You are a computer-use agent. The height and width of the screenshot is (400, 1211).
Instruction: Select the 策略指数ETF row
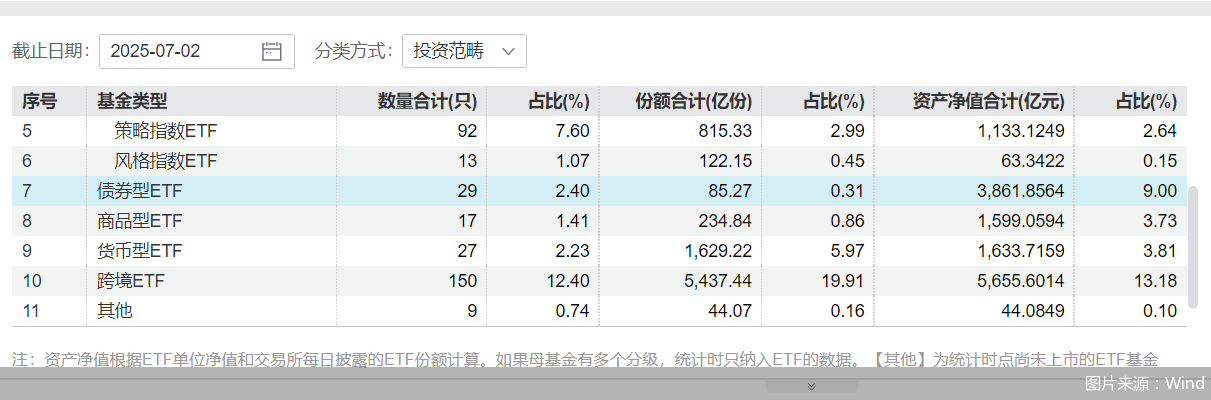coord(165,131)
